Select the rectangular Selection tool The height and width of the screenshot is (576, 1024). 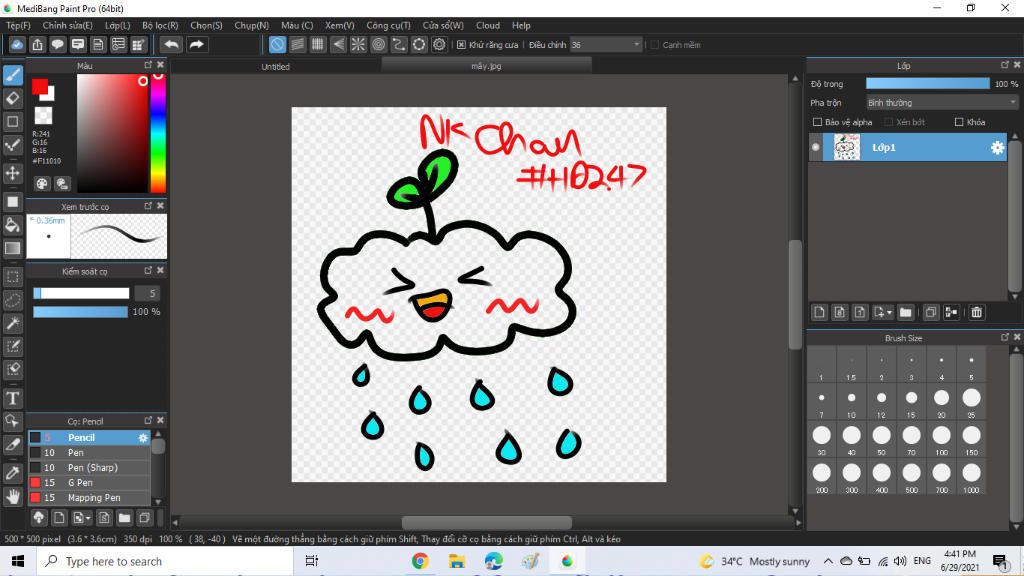point(12,276)
